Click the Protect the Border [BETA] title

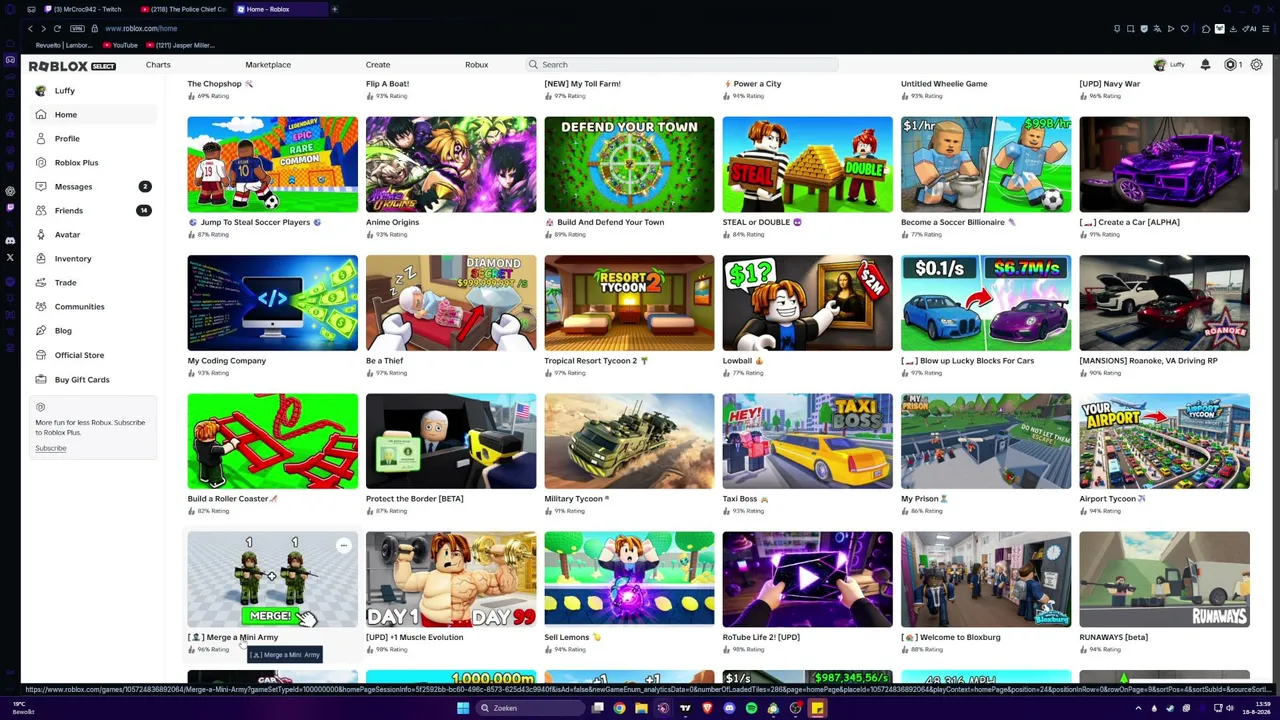[415, 499]
